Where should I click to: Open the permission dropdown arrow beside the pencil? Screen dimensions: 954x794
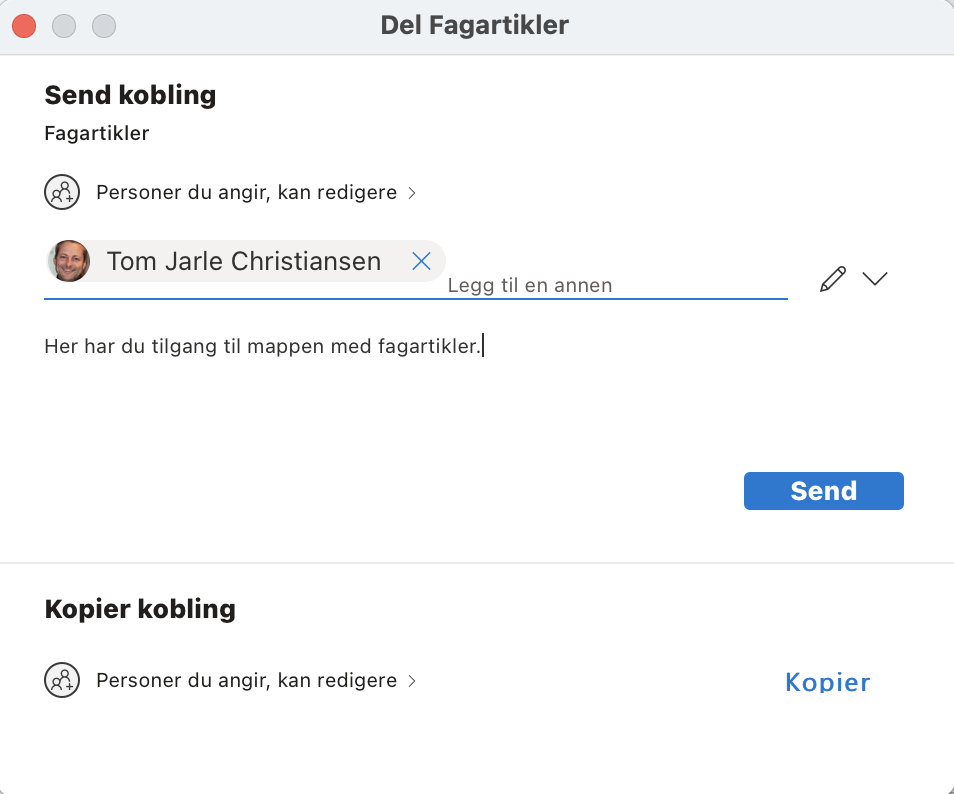coord(875,279)
